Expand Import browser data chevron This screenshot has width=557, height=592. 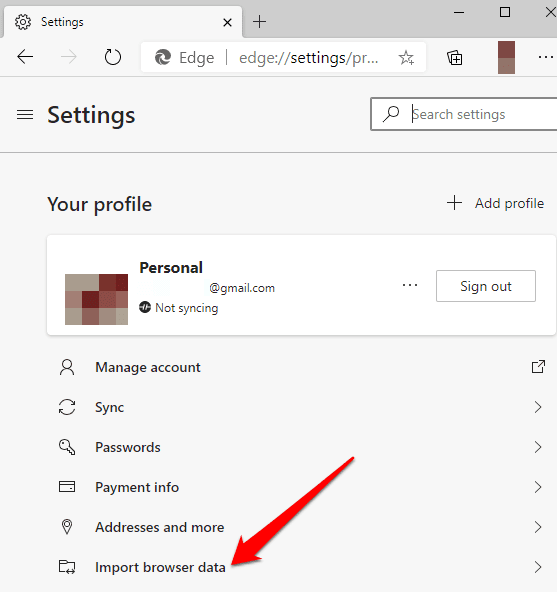pyautogui.click(x=538, y=567)
